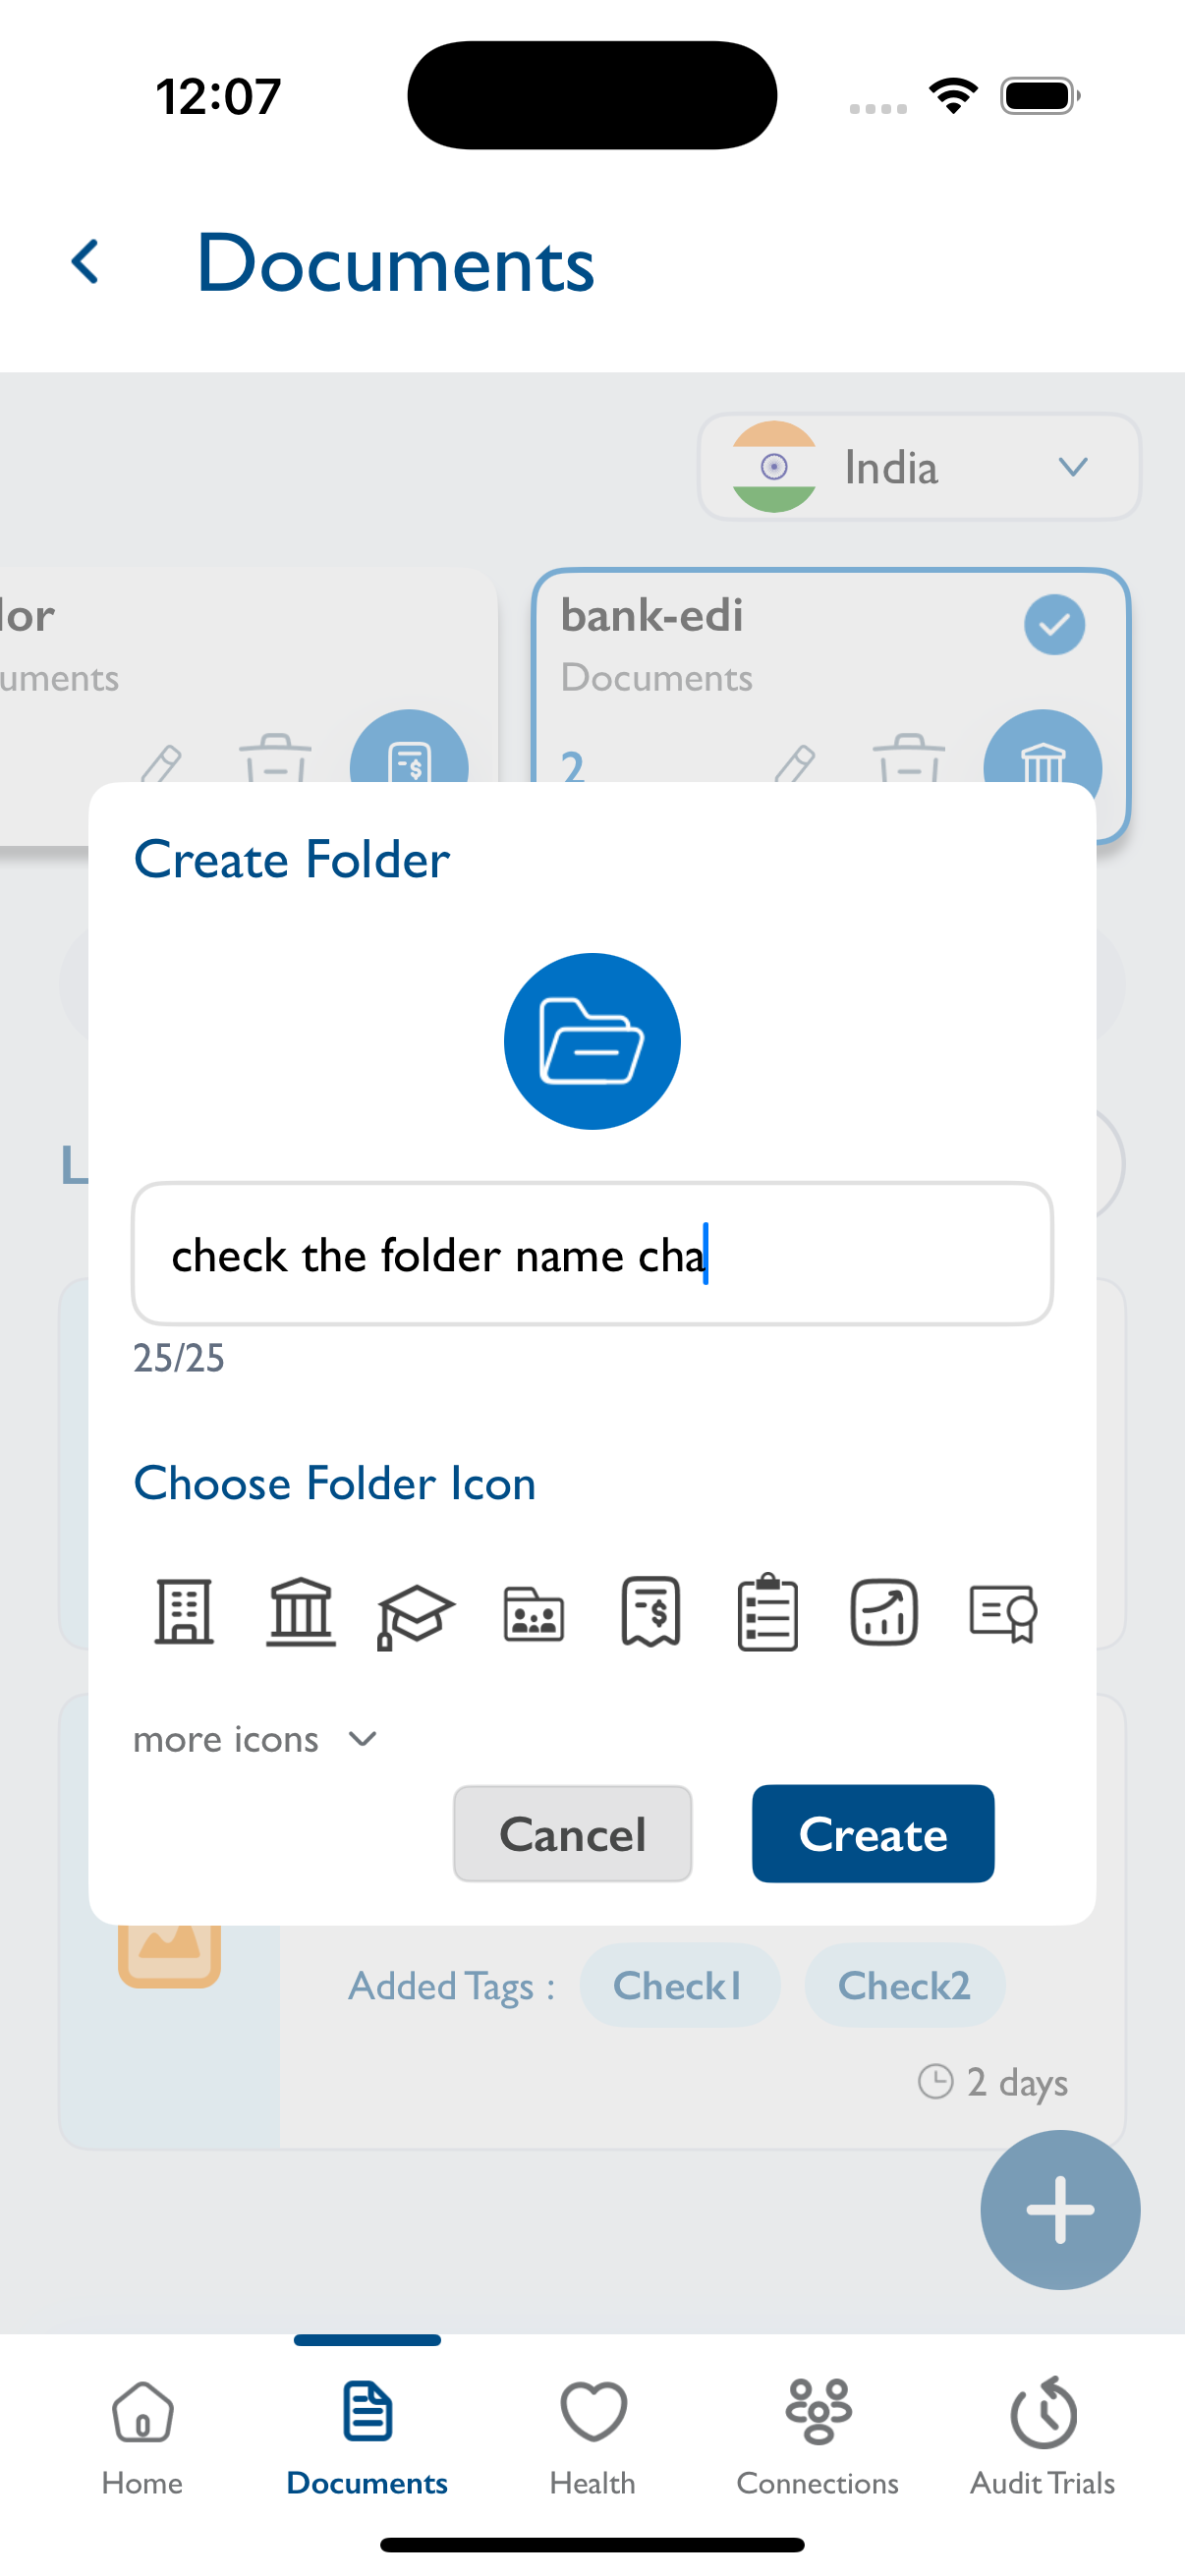This screenshot has height=2576, width=1185.
Task: Open the Connections tab
Action: coord(817,2438)
